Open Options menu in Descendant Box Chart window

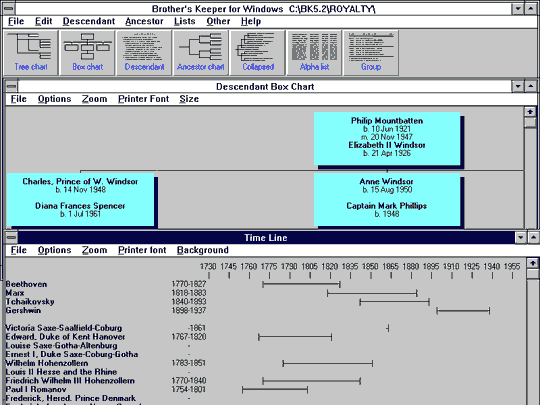tap(54, 99)
